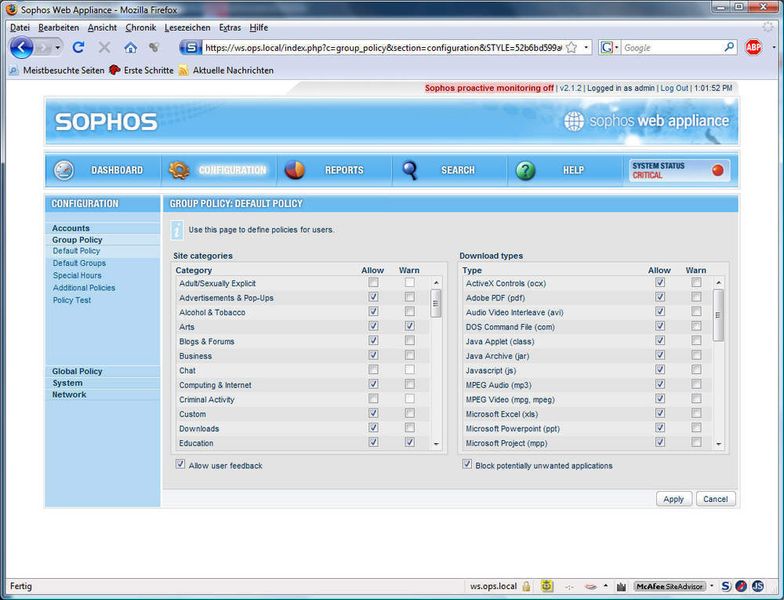Expand the Global Policy section in sidebar
784x600 pixels.
77,372
